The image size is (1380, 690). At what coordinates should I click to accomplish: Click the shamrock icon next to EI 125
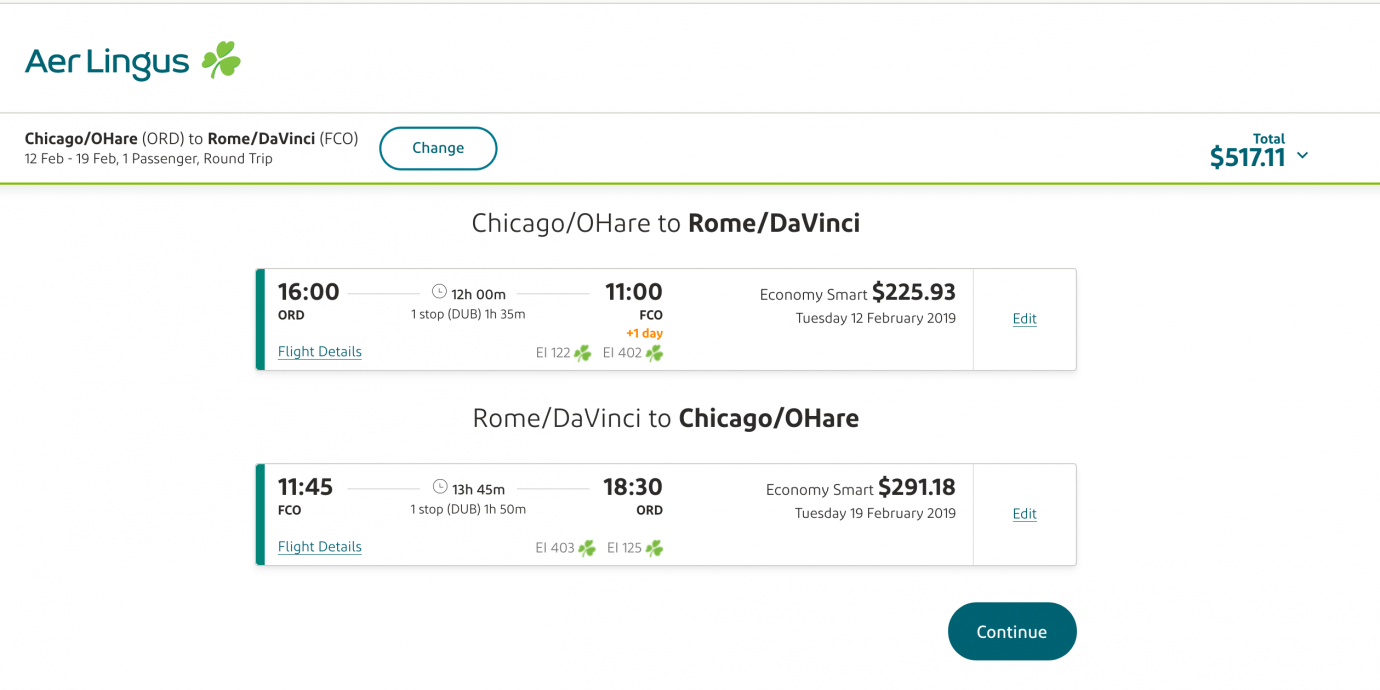click(x=654, y=548)
